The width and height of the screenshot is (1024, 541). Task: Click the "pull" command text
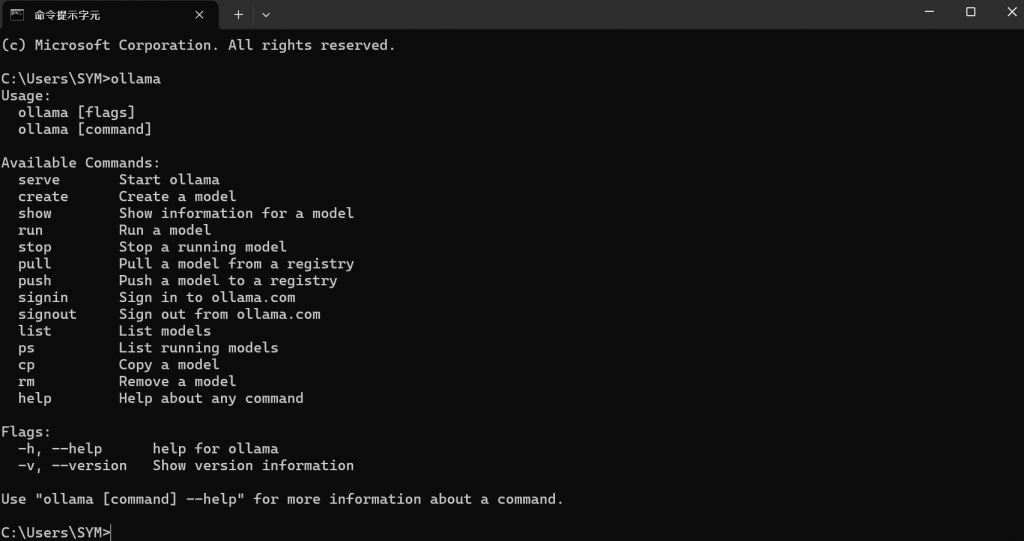[35, 264]
